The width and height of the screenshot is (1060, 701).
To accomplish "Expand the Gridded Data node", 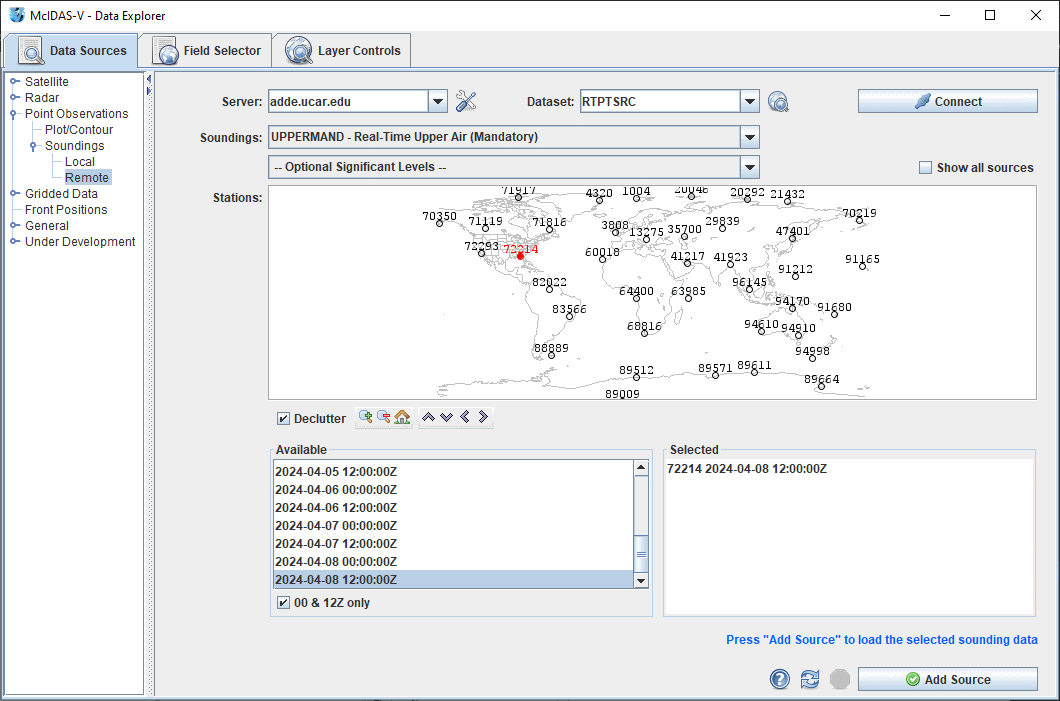I will [x=14, y=193].
